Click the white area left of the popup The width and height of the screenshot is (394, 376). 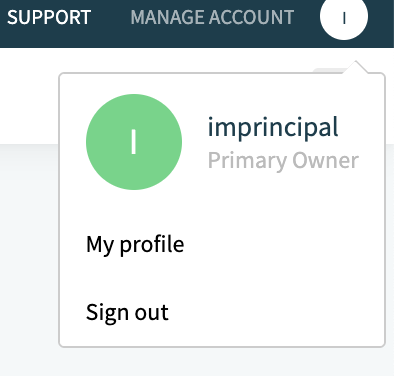pyautogui.click(x=29, y=97)
